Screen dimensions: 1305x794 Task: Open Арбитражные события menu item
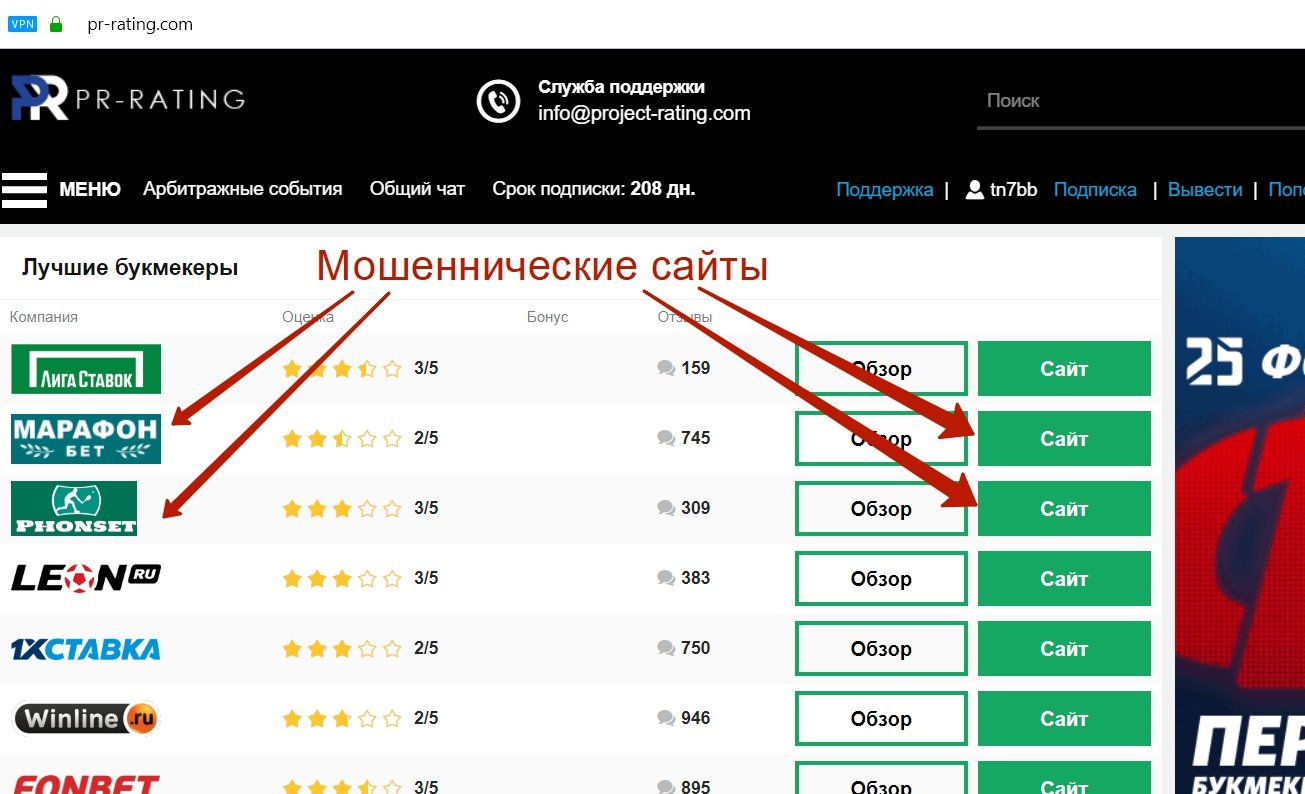pos(243,189)
